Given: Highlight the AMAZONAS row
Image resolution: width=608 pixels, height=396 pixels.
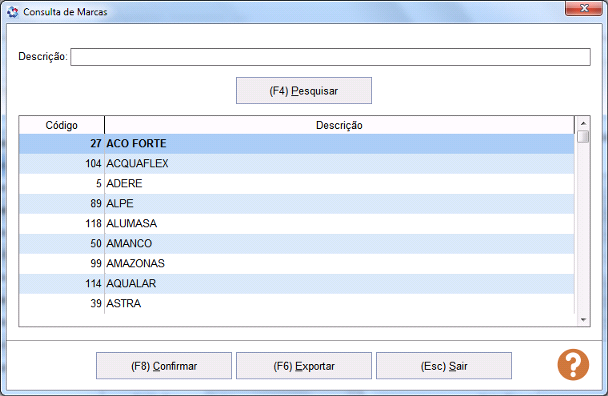Looking at the screenshot, I should (x=297, y=263).
